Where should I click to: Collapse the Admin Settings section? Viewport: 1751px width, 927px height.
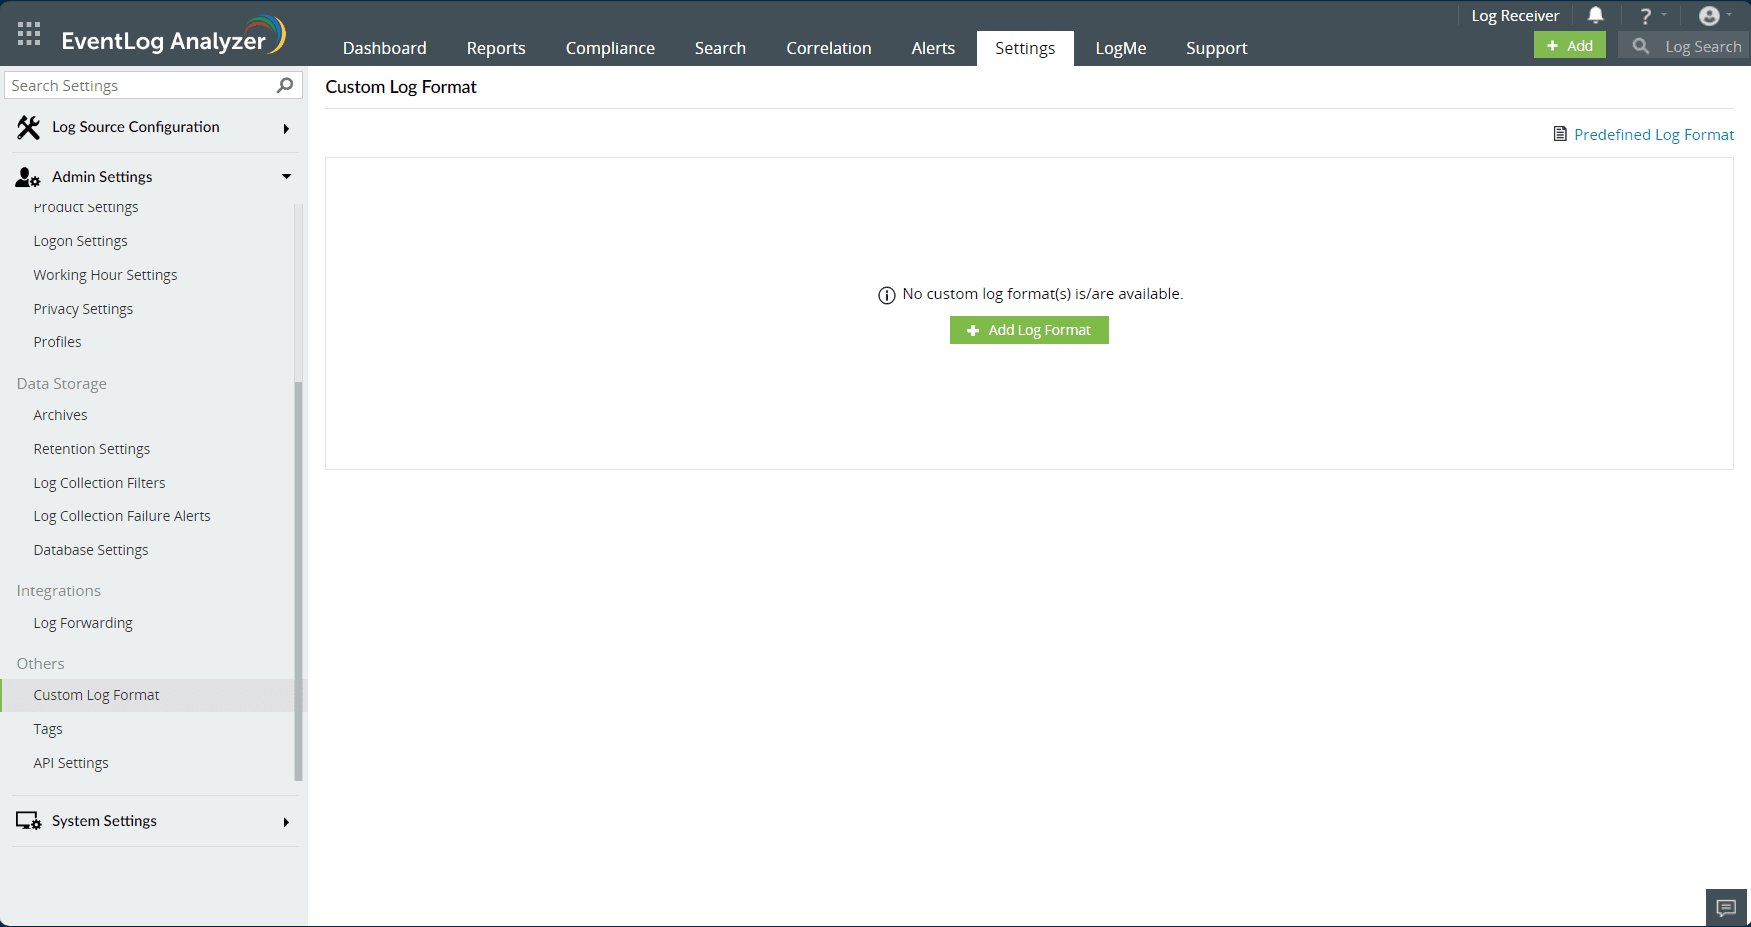pos(286,176)
